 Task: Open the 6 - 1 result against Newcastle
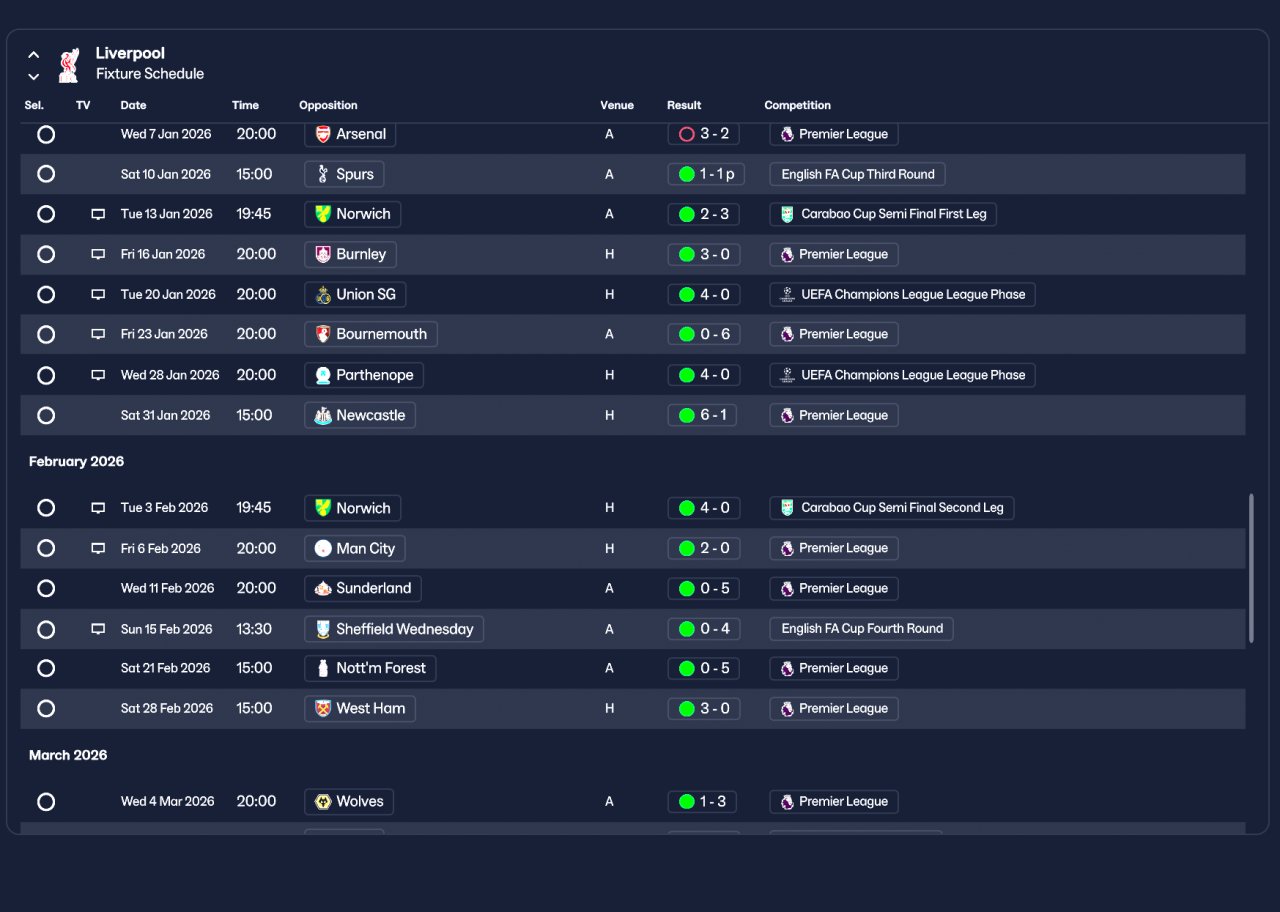[x=702, y=415]
